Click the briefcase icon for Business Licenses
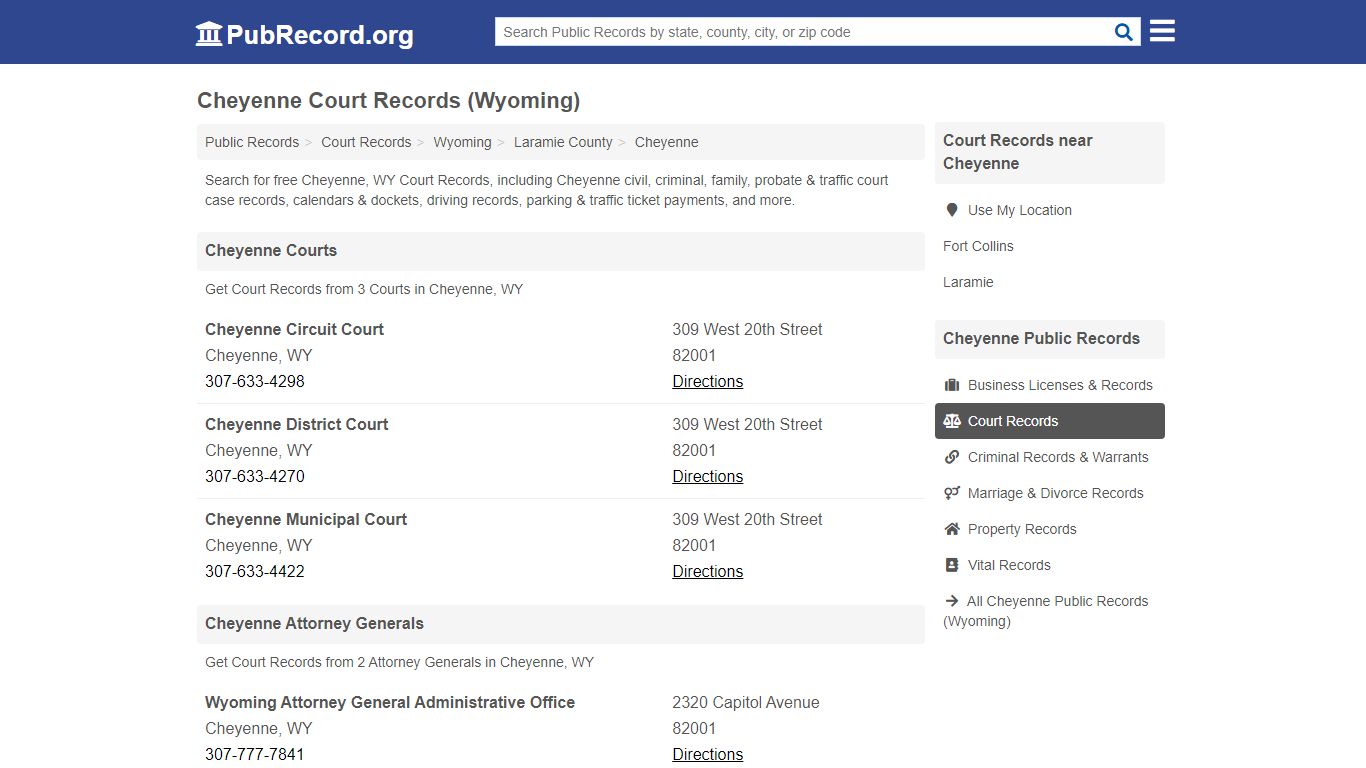Image resolution: width=1366 pixels, height=768 pixels. pos(952,385)
